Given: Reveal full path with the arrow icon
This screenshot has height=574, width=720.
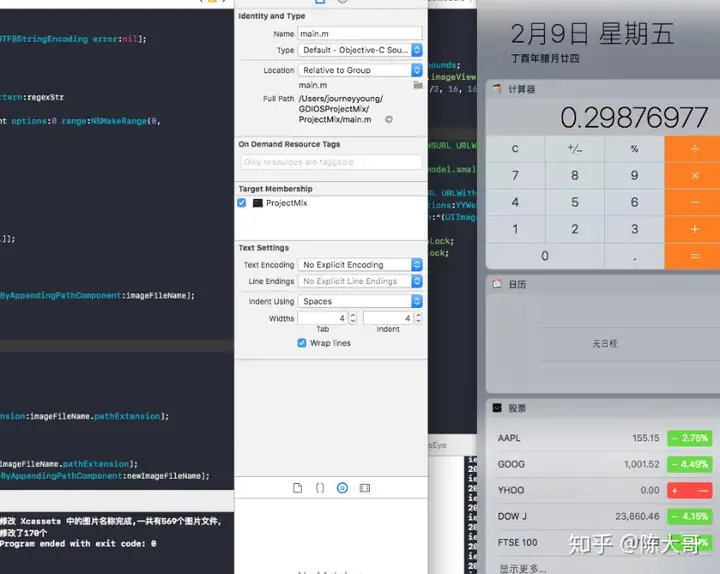Looking at the screenshot, I should pos(389,119).
